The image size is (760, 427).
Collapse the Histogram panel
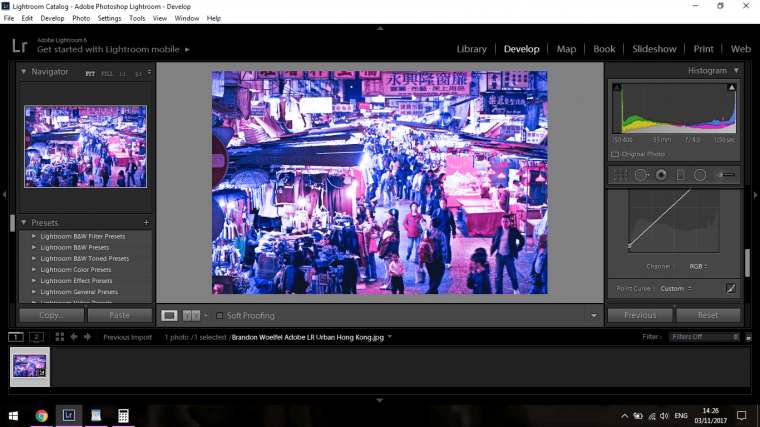736,71
